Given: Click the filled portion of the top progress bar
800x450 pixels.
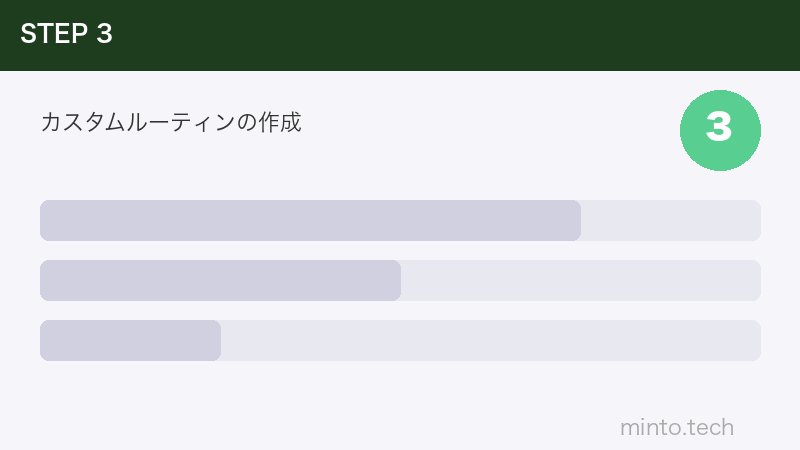Looking at the screenshot, I should [x=310, y=221].
